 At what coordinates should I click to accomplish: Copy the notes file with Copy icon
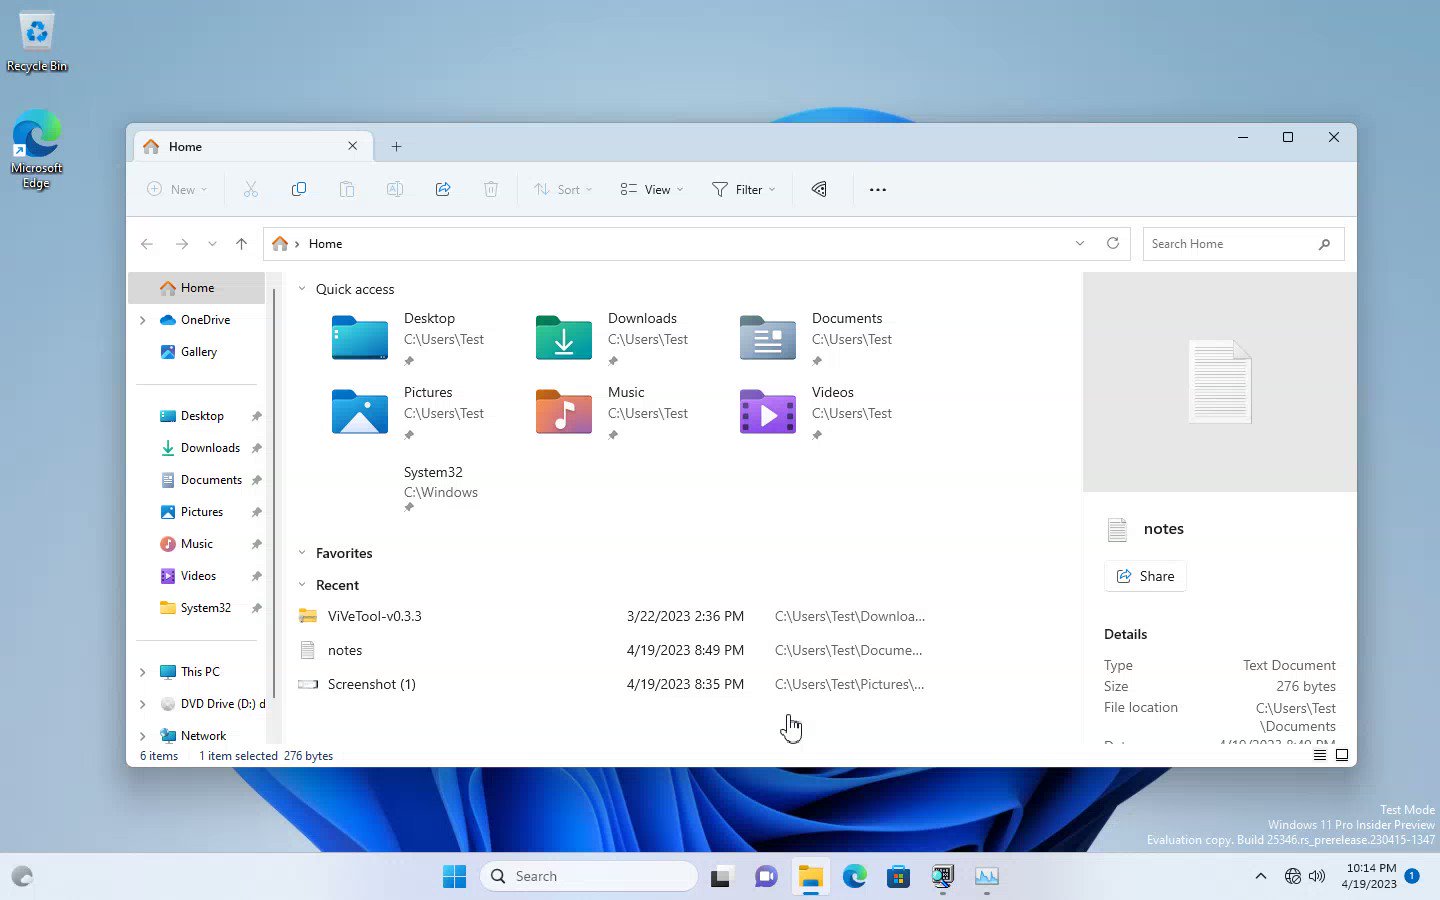(x=299, y=189)
